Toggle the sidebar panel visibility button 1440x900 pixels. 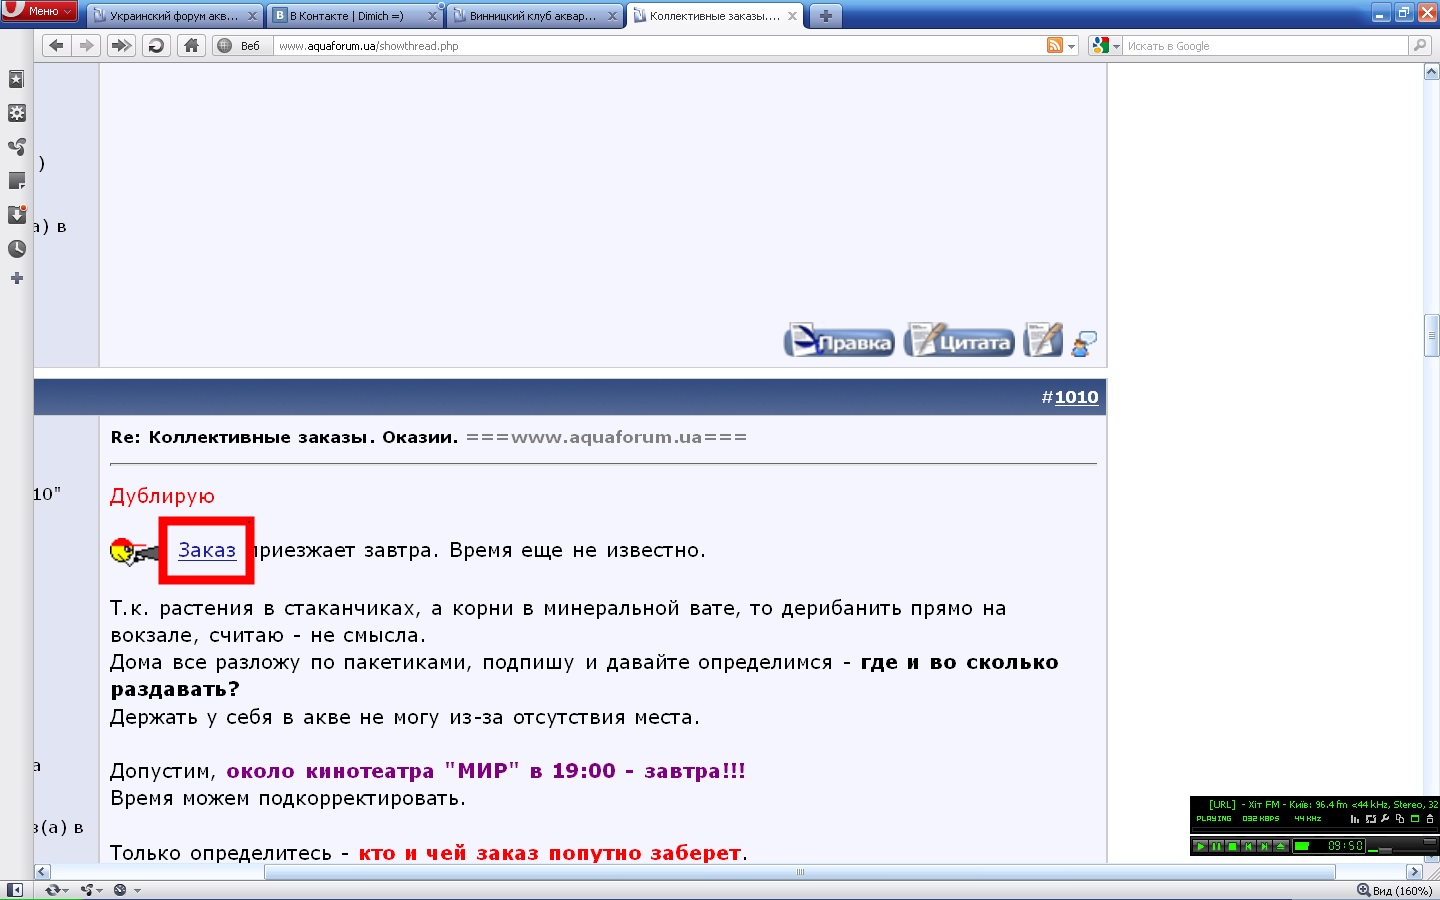pos(14,890)
